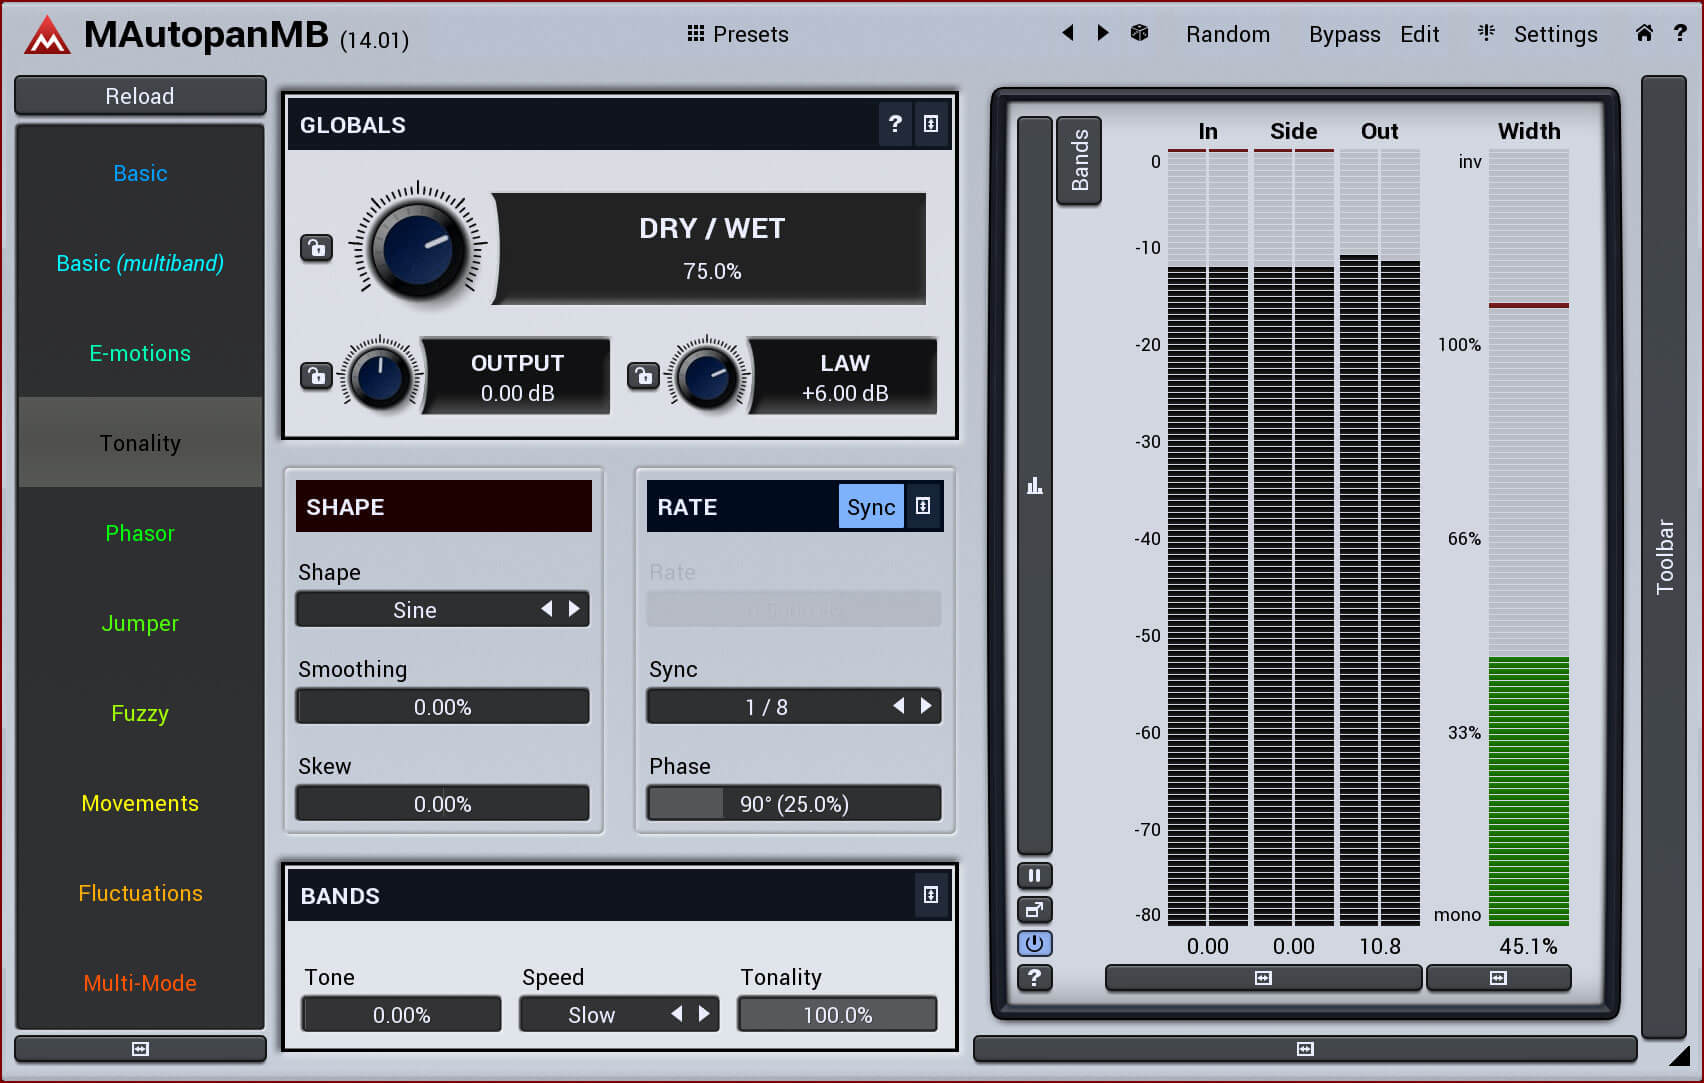Click the randomize dice icon
The height and width of the screenshot is (1083, 1704).
tap(1139, 33)
